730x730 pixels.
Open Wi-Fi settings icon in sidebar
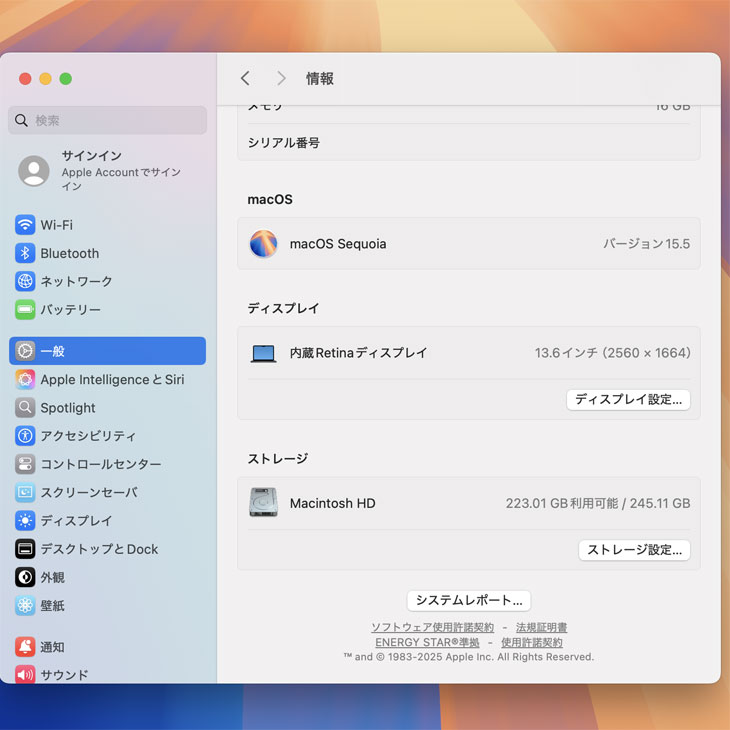(x=25, y=225)
